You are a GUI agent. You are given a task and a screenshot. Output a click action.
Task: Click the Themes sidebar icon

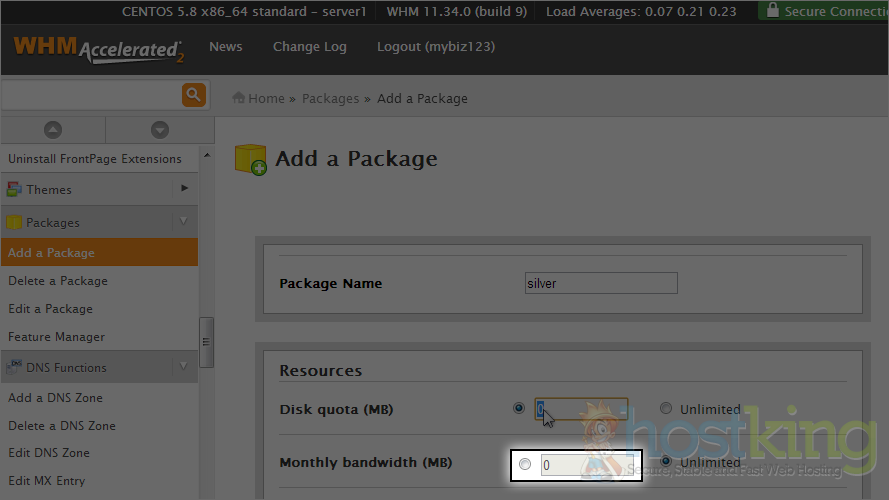click(x=14, y=189)
